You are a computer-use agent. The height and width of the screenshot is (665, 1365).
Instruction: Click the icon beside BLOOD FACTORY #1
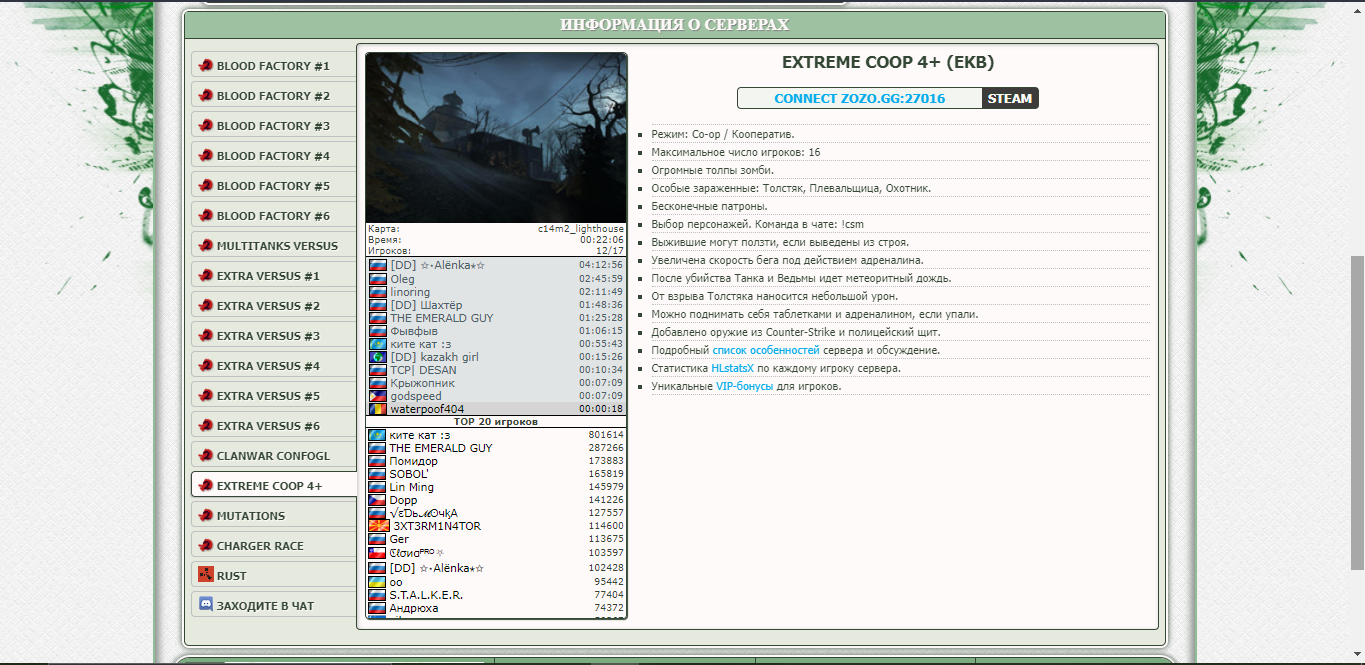(x=206, y=66)
